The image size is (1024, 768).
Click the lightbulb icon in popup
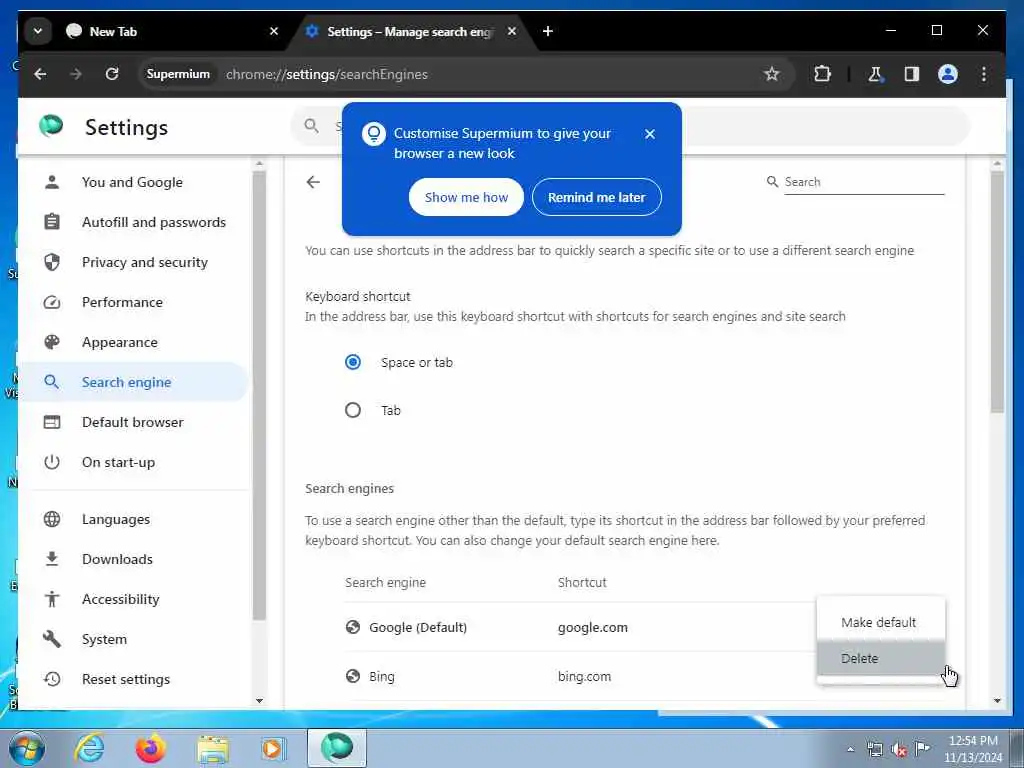coord(374,134)
